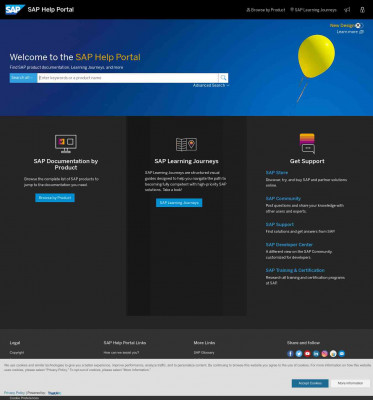The image size is (373, 400).
Task: Open the SAP Developer Center link
Action: 289,245
